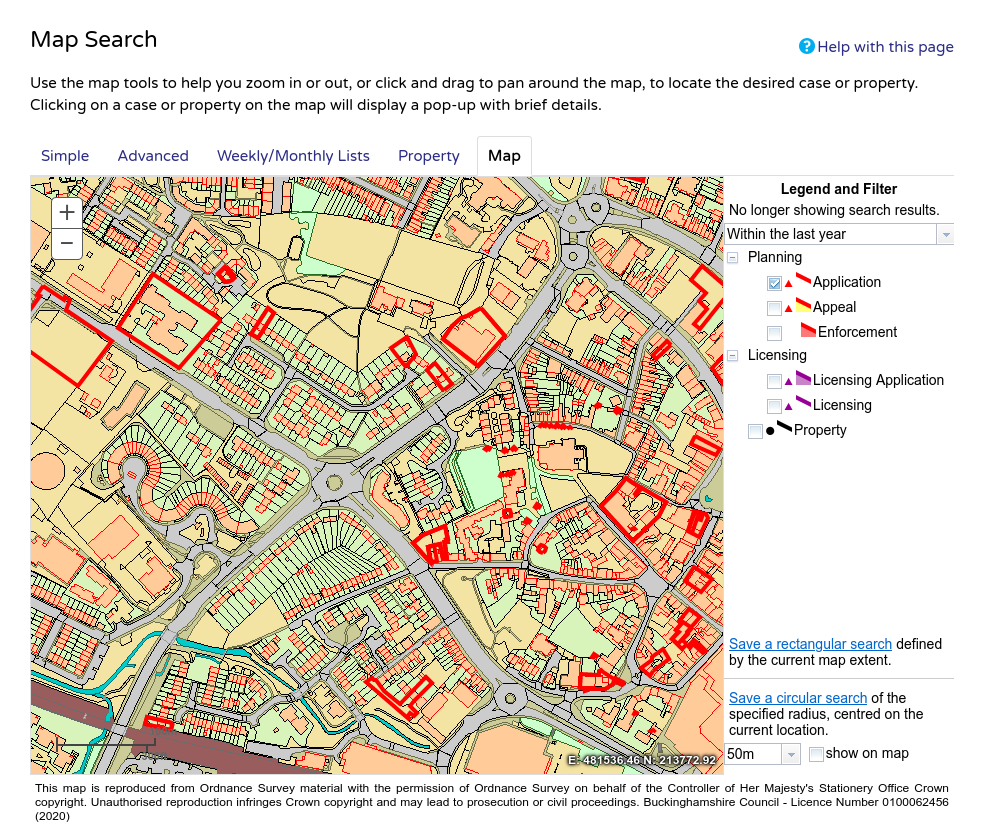Open the Weekly/Monthly Lists tab

point(293,156)
